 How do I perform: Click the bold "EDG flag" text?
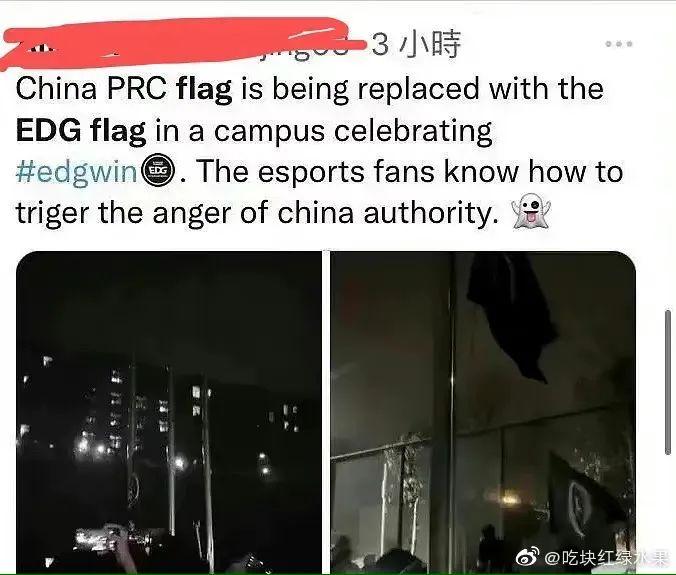point(81,131)
